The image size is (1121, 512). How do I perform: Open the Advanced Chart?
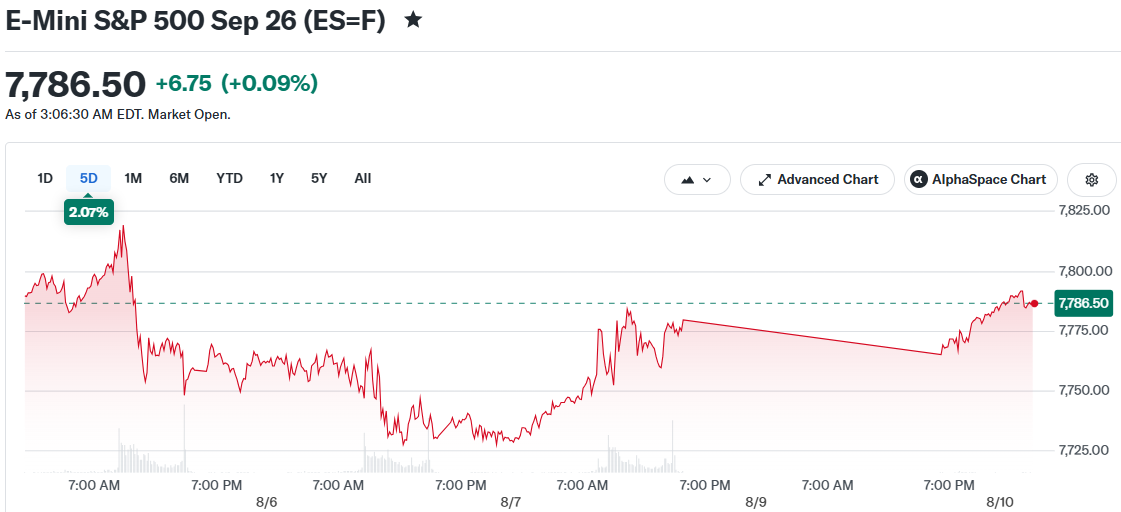tap(817, 179)
